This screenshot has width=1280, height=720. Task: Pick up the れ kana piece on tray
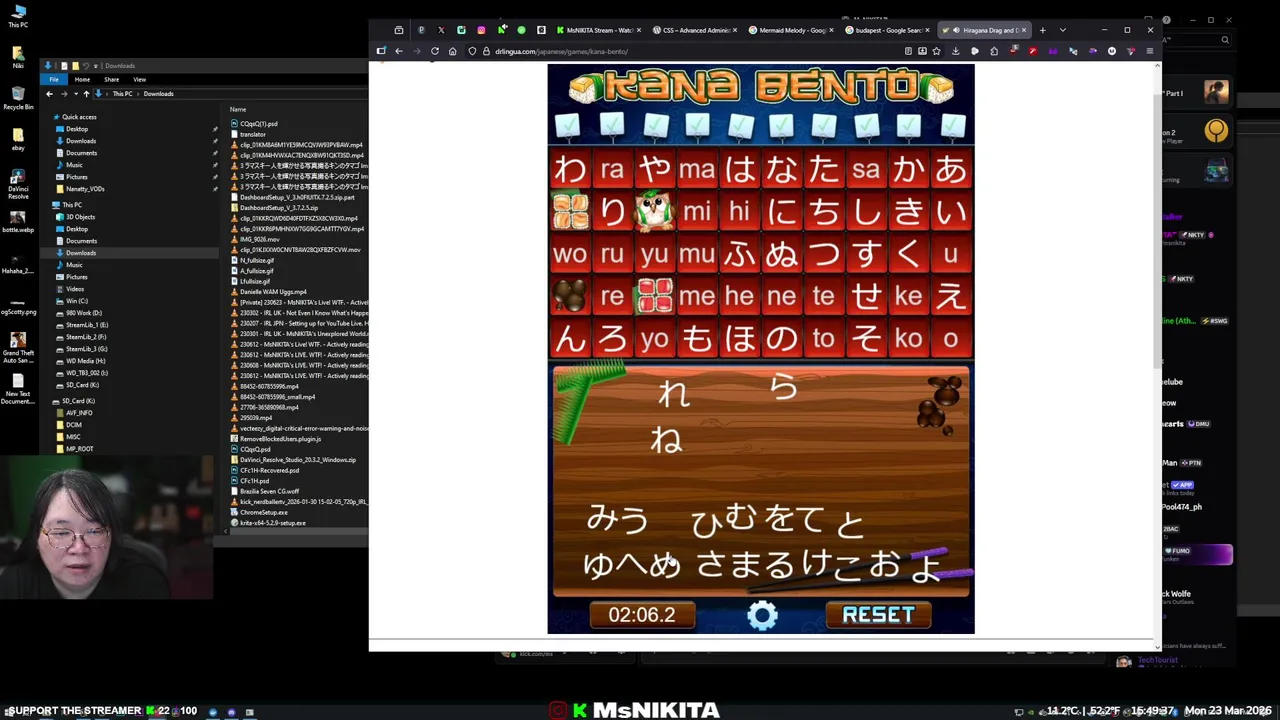coord(674,394)
